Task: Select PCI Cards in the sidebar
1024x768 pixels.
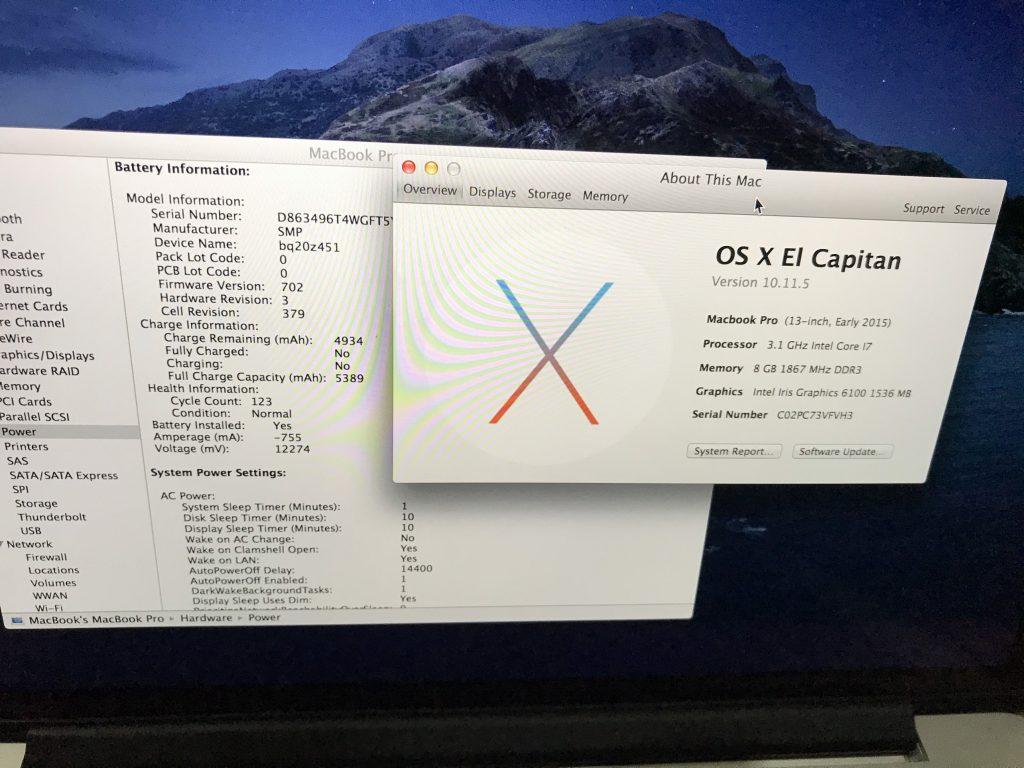Action: tap(25, 402)
